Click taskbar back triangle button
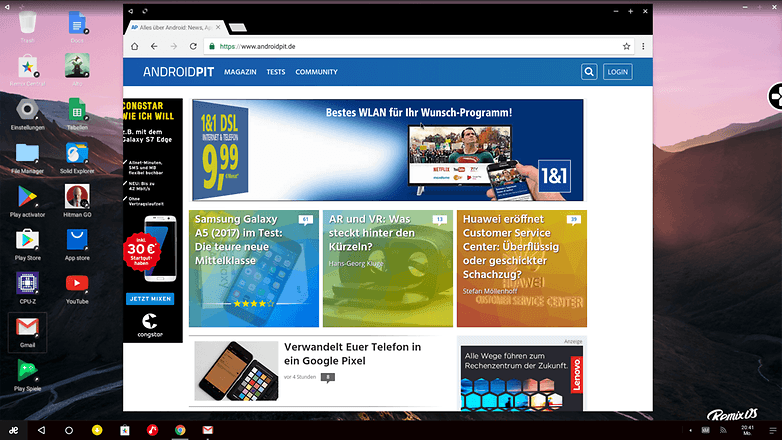The image size is (782, 440). pos(41,430)
